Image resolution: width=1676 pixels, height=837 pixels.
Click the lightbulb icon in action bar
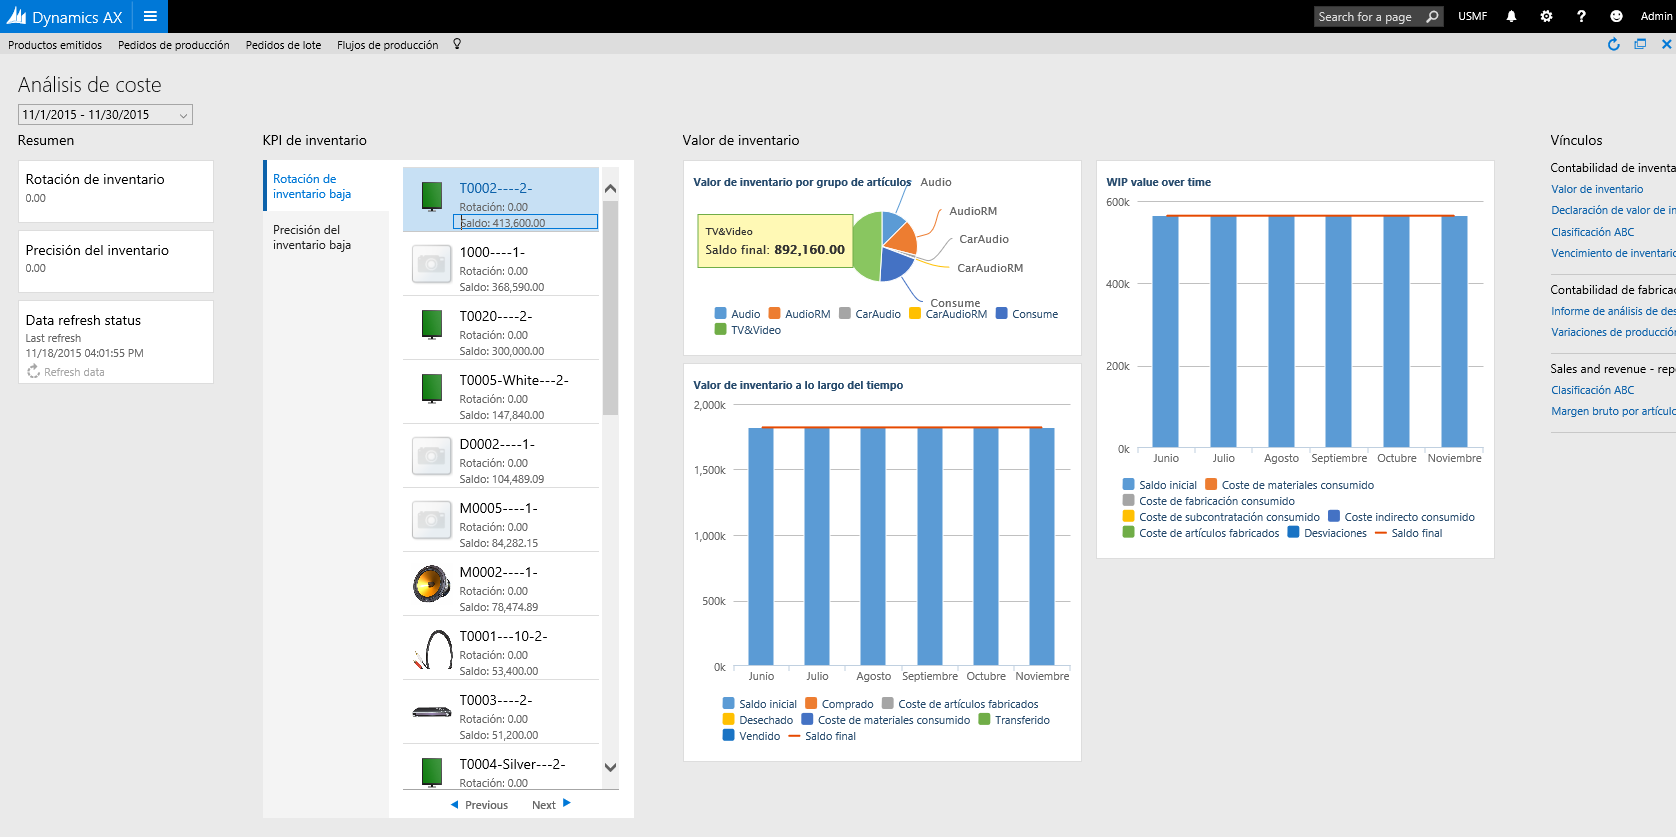pyautogui.click(x=457, y=44)
